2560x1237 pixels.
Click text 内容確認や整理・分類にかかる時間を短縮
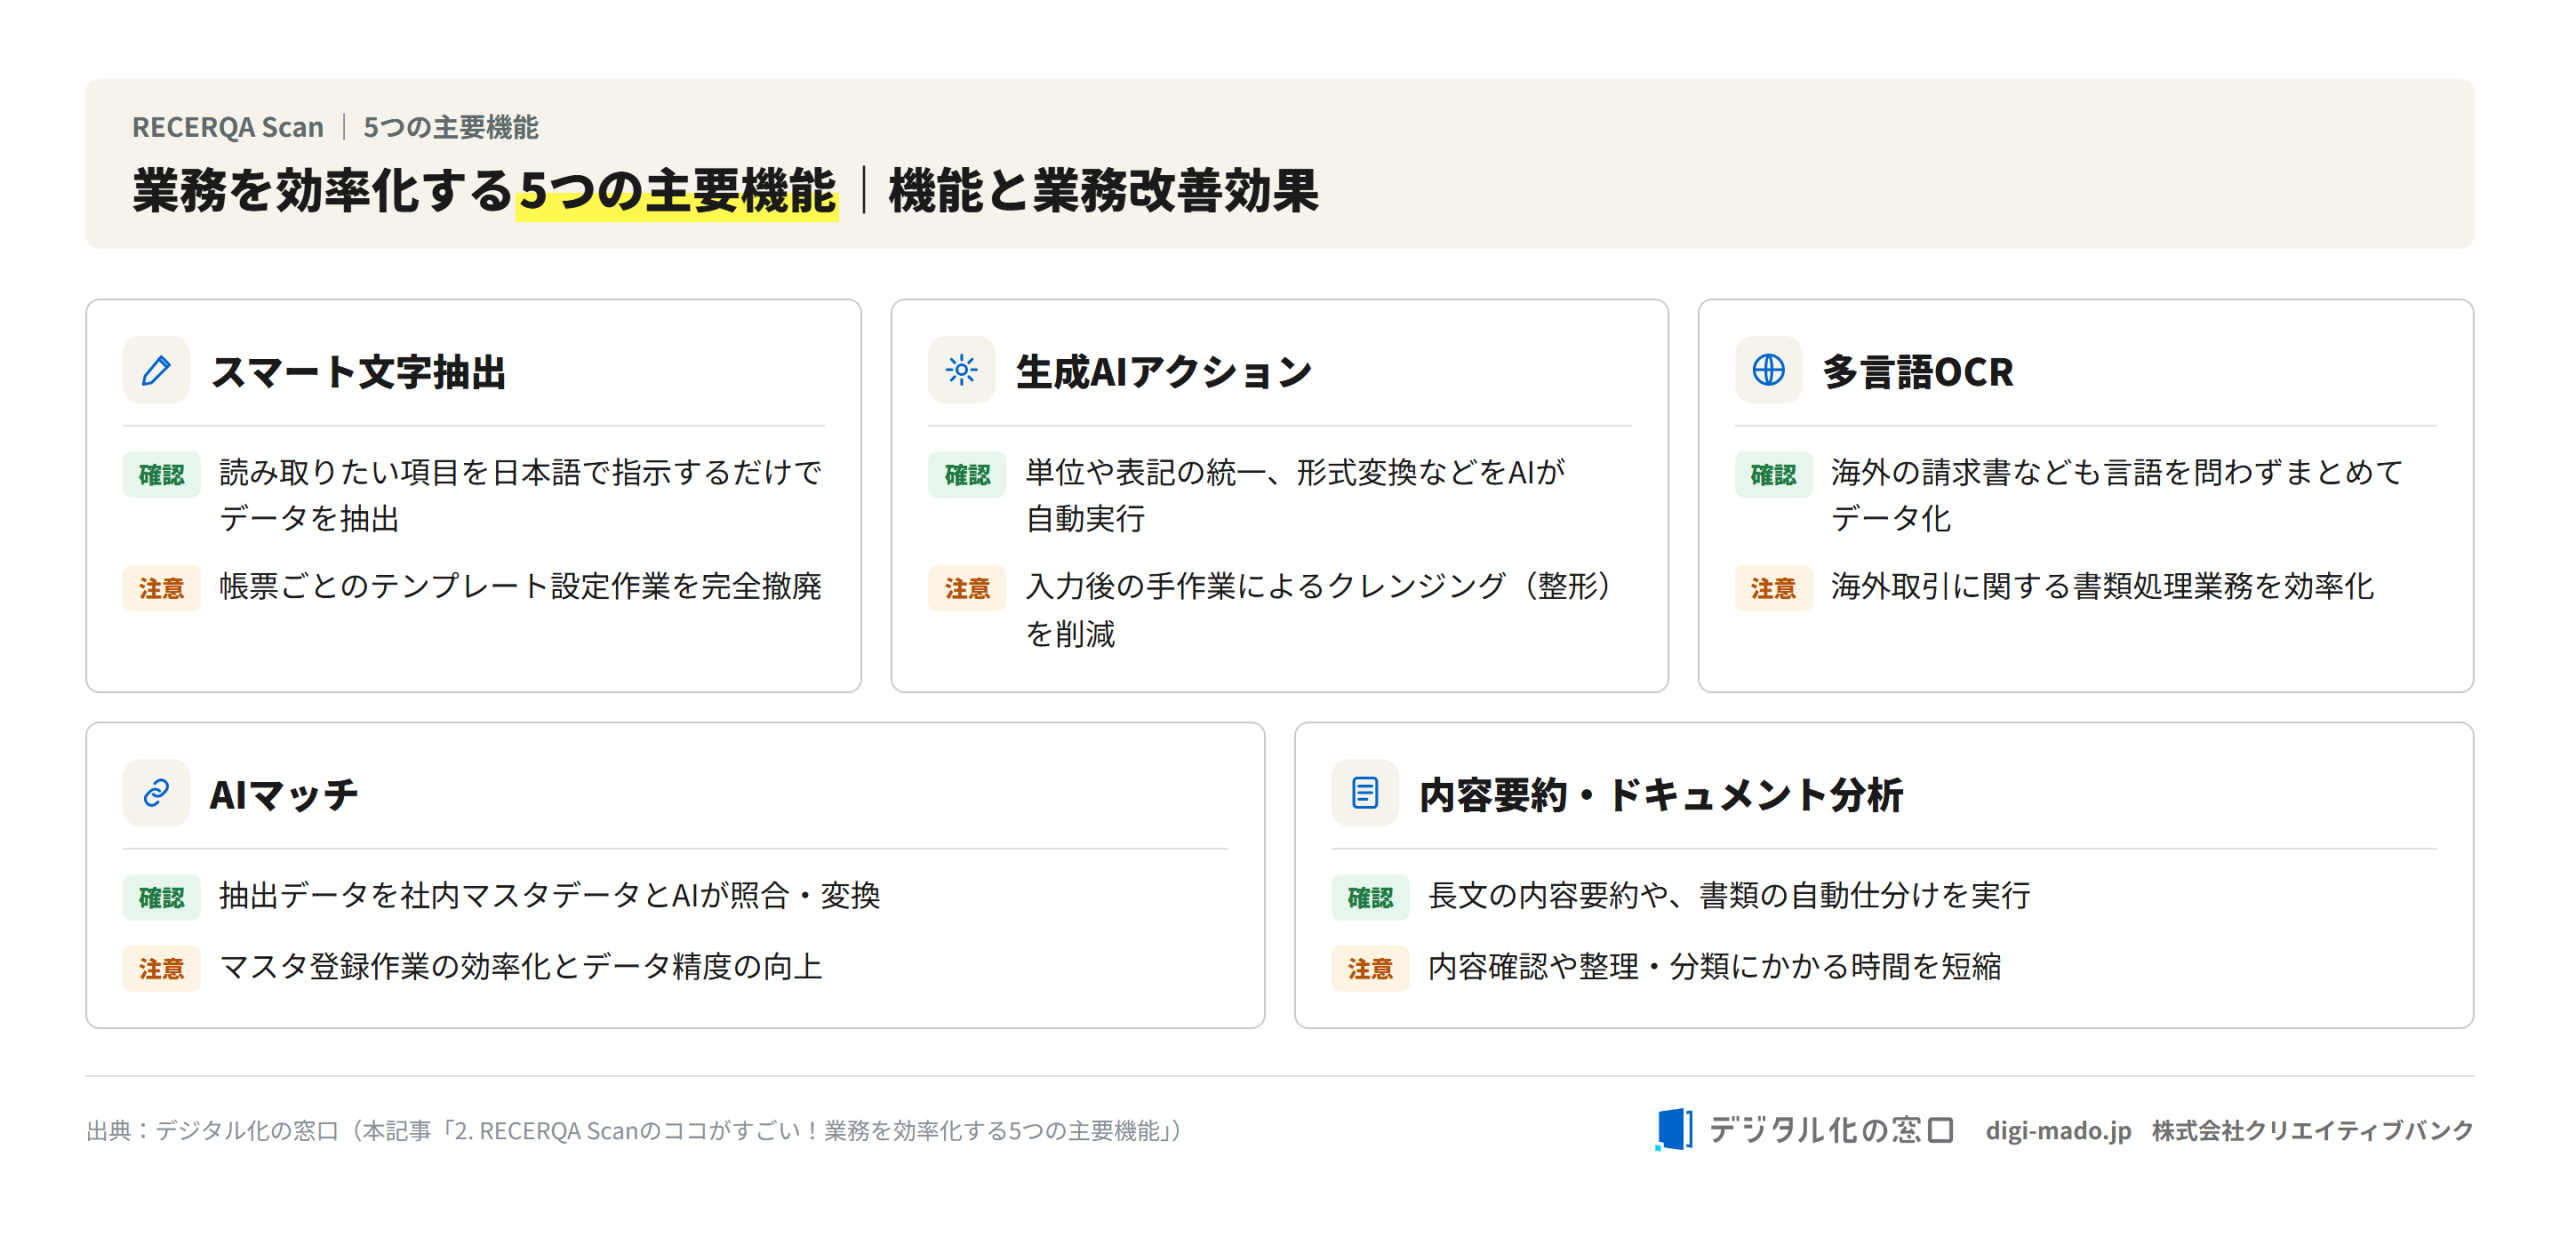click(1714, 965)
